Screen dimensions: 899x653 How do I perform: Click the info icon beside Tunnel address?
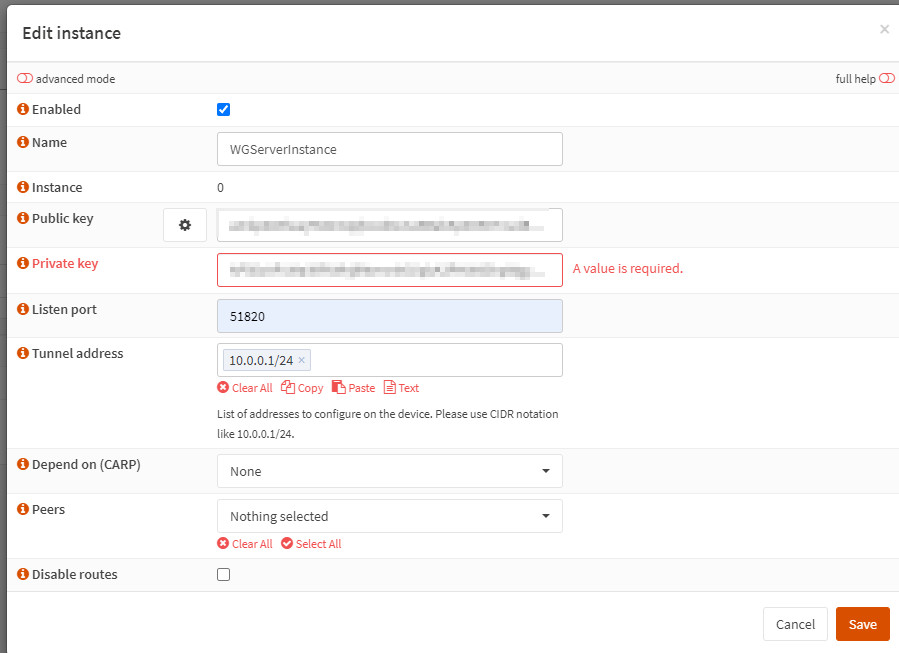coord(23,353)
